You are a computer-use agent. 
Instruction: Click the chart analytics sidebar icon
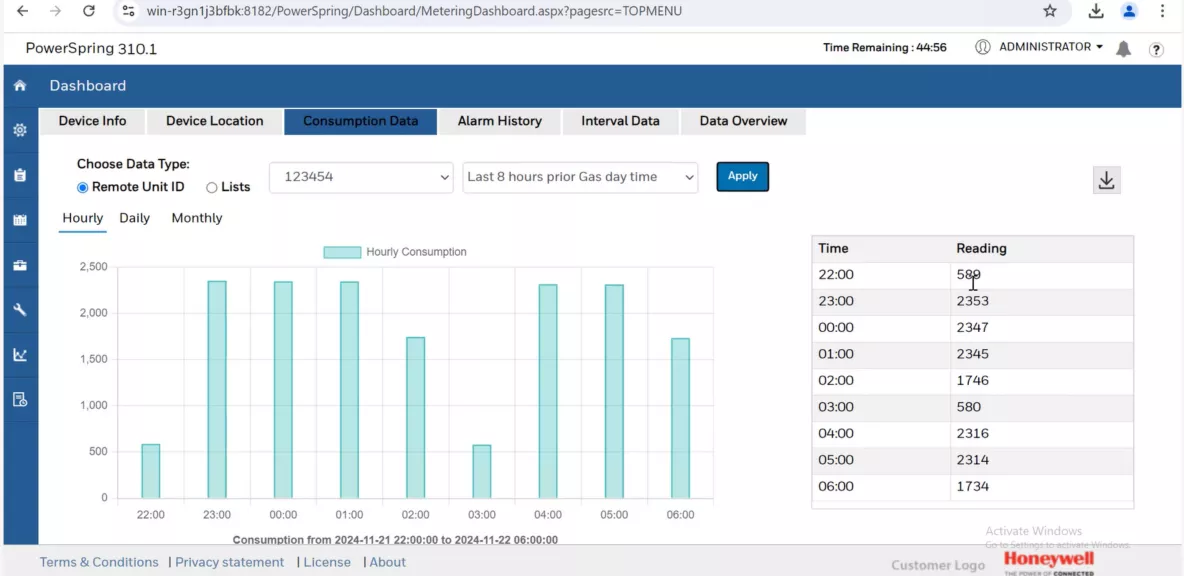pyautogui.click(x=19, y=355)
